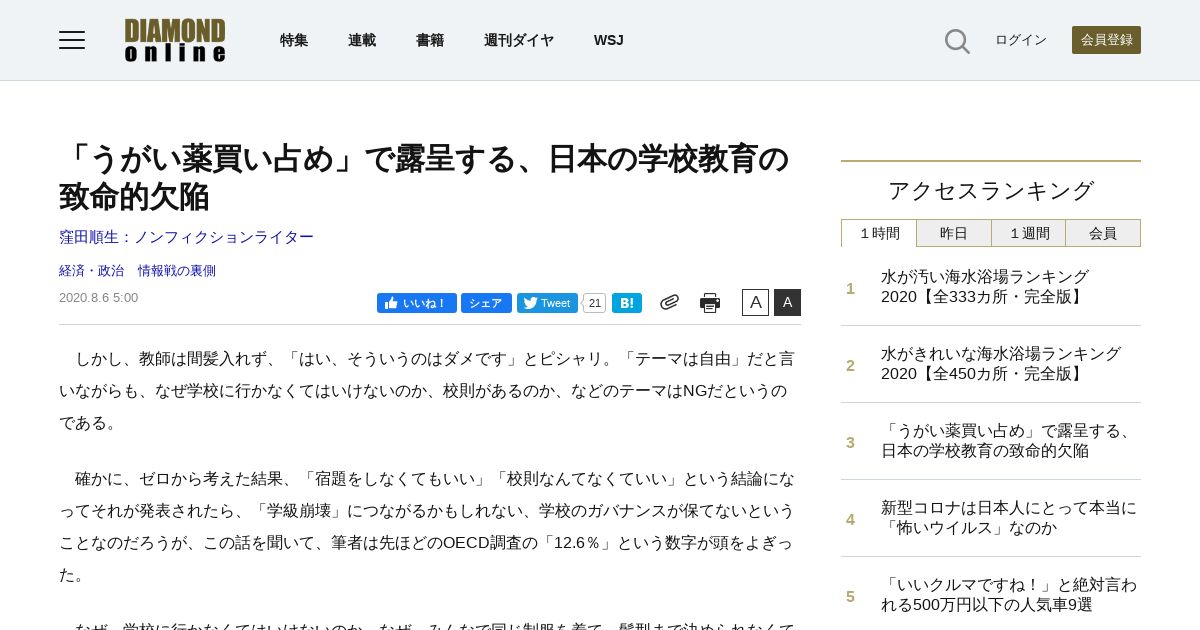Click the publish date 2020.8.6 5:00
Viewport: 1200px width, 630px height.
point(99,298)
